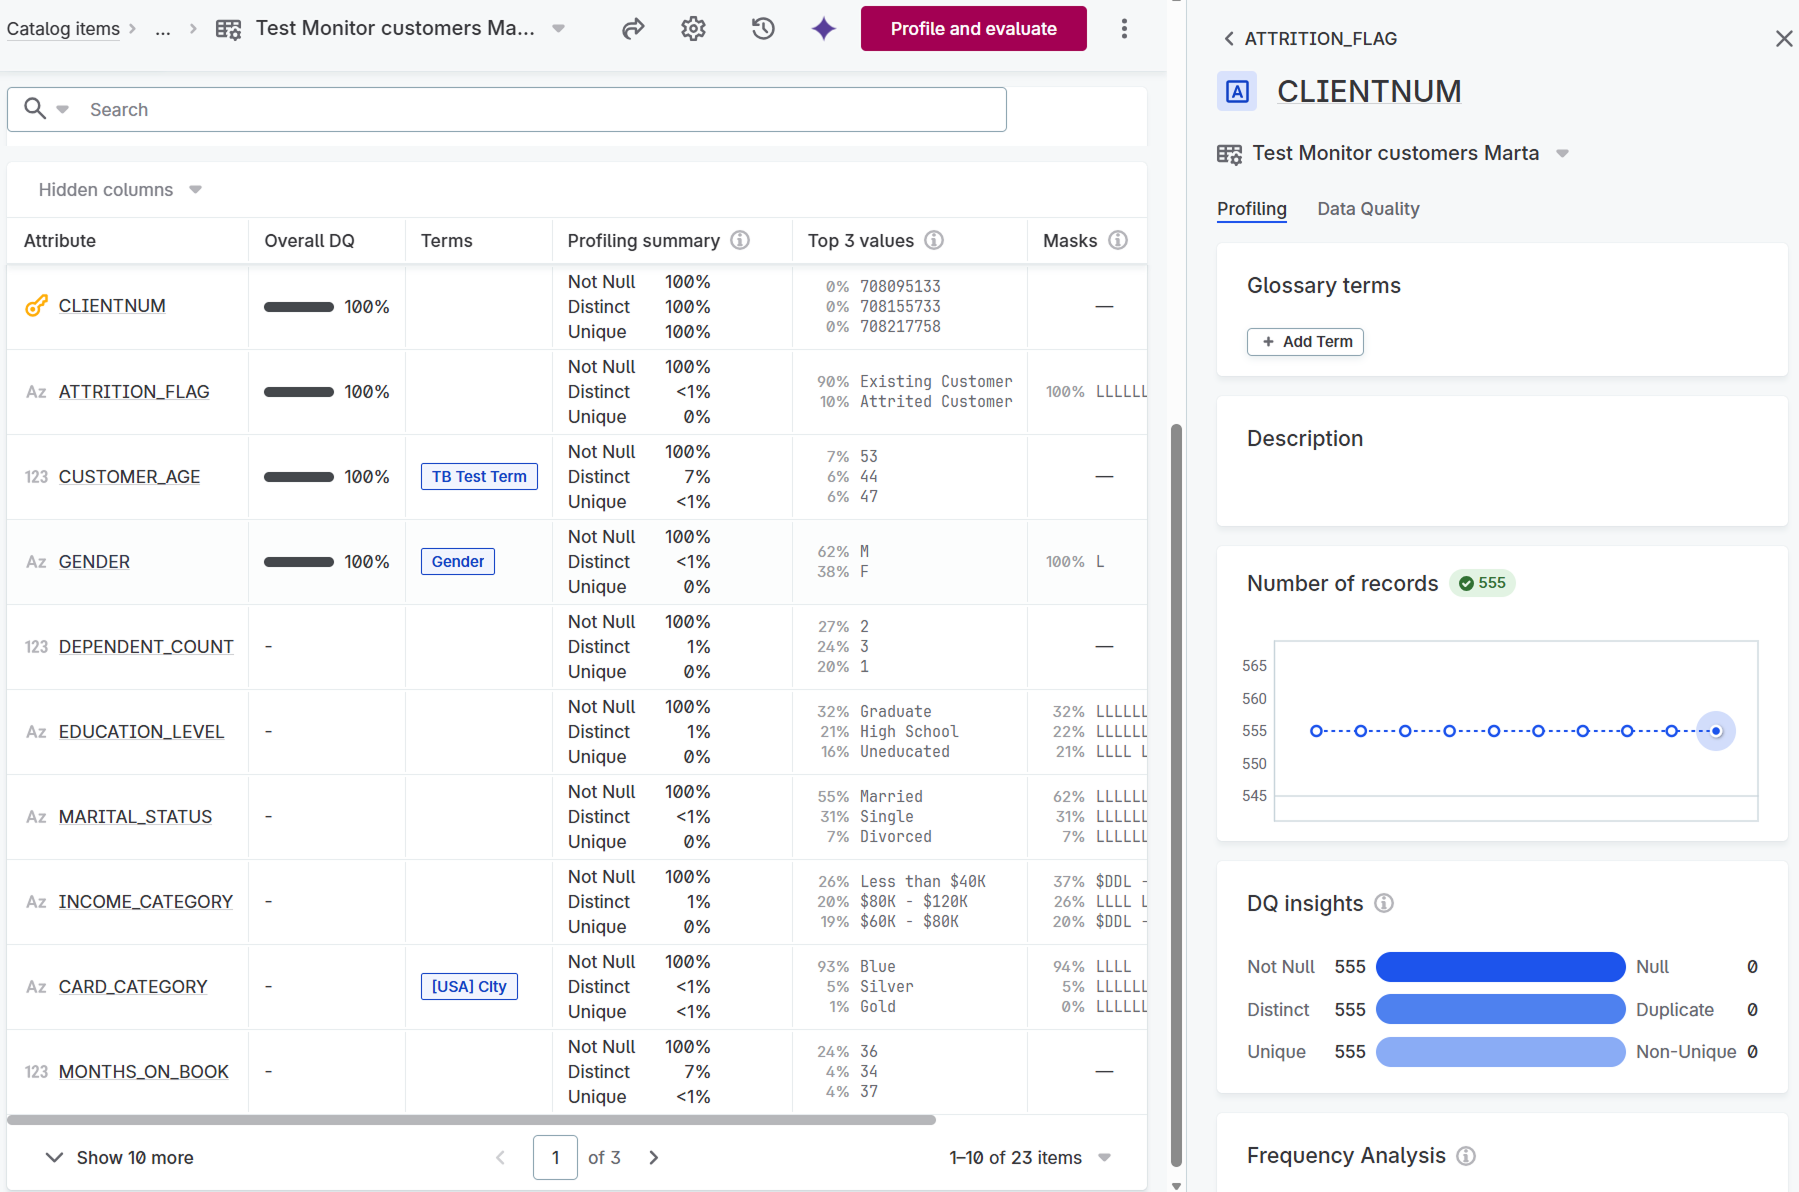The height and width of the screenshot is (1192, 1799).
Task: Click the Add Term button
Action: point(1305,341)
